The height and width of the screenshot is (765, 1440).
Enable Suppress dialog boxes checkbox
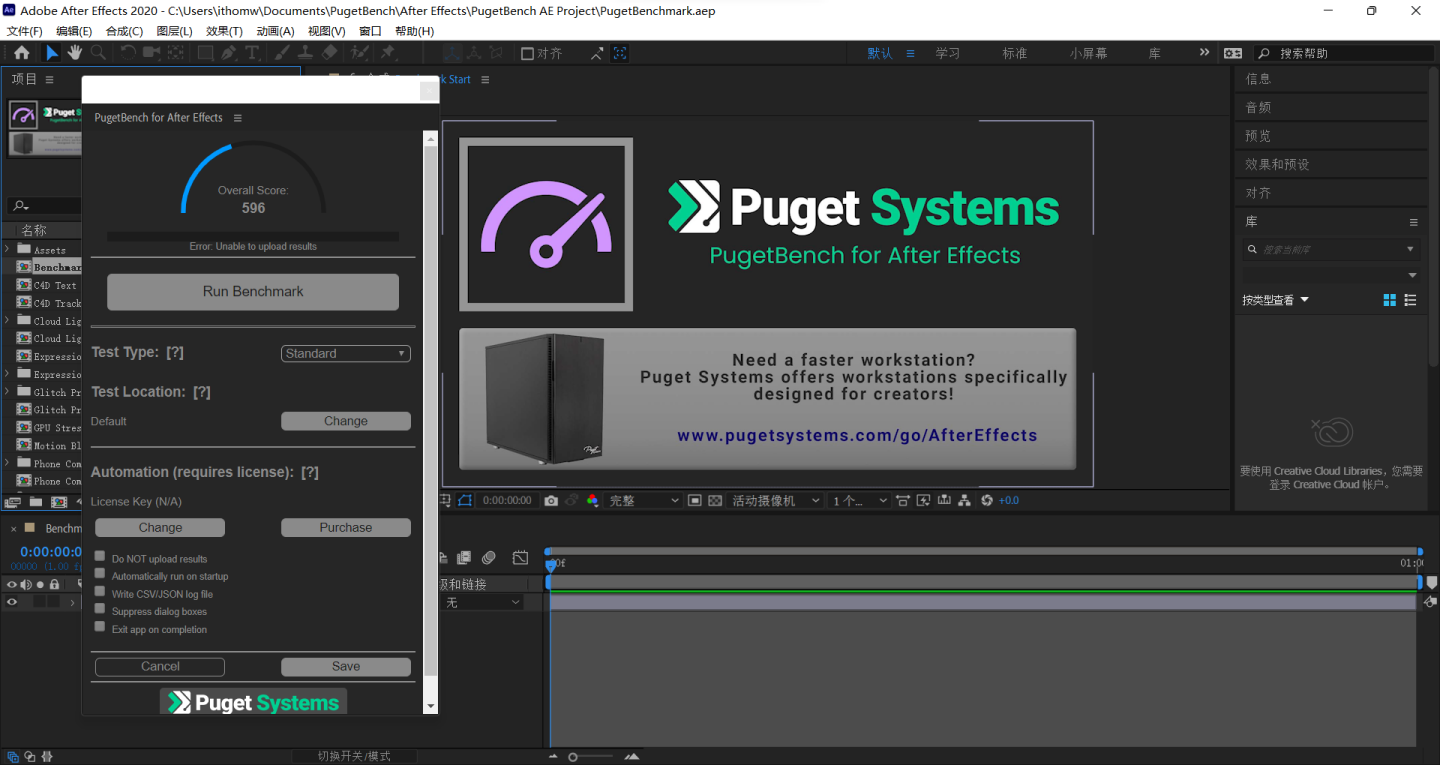tap(100, 608)
